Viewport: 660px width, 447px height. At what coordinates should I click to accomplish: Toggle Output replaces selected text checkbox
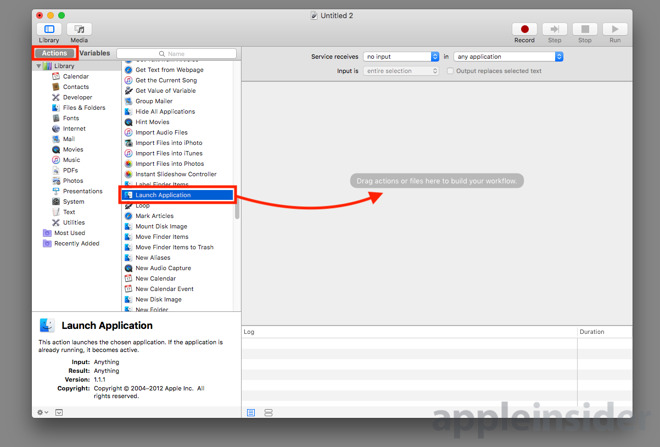pyautogui.click(x=450, y=71)
